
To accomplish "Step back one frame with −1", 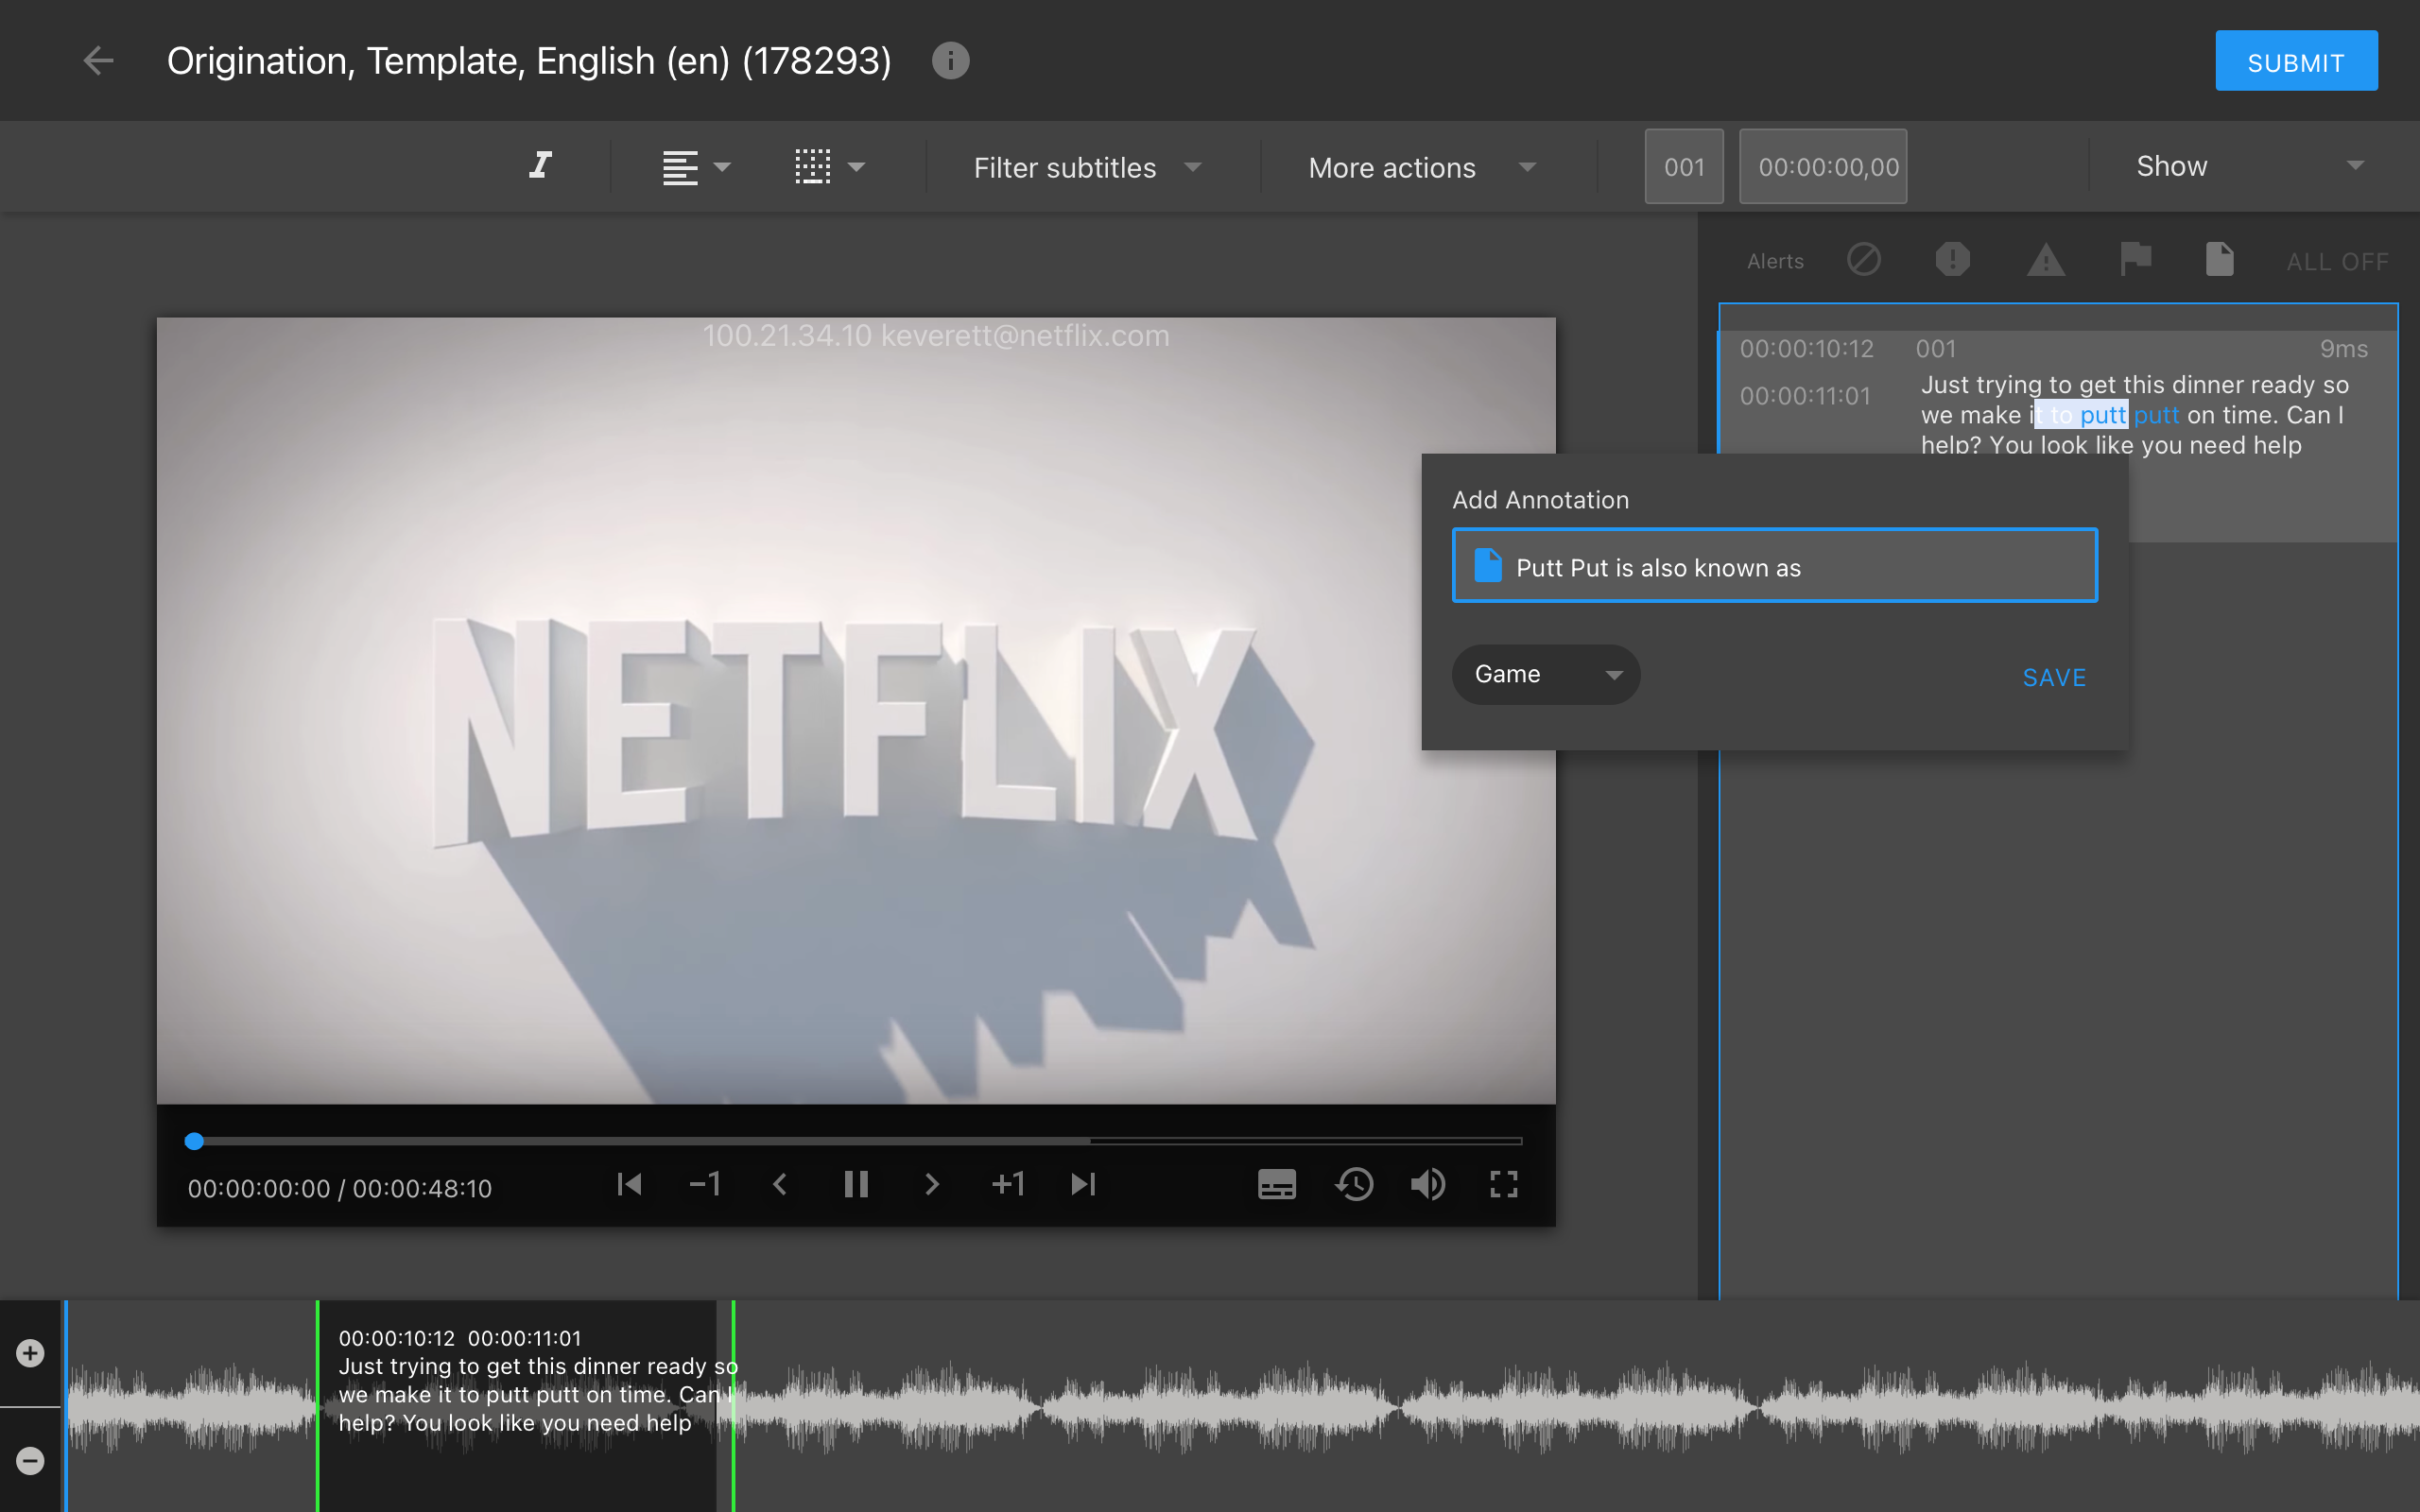I will (705, 1185).
